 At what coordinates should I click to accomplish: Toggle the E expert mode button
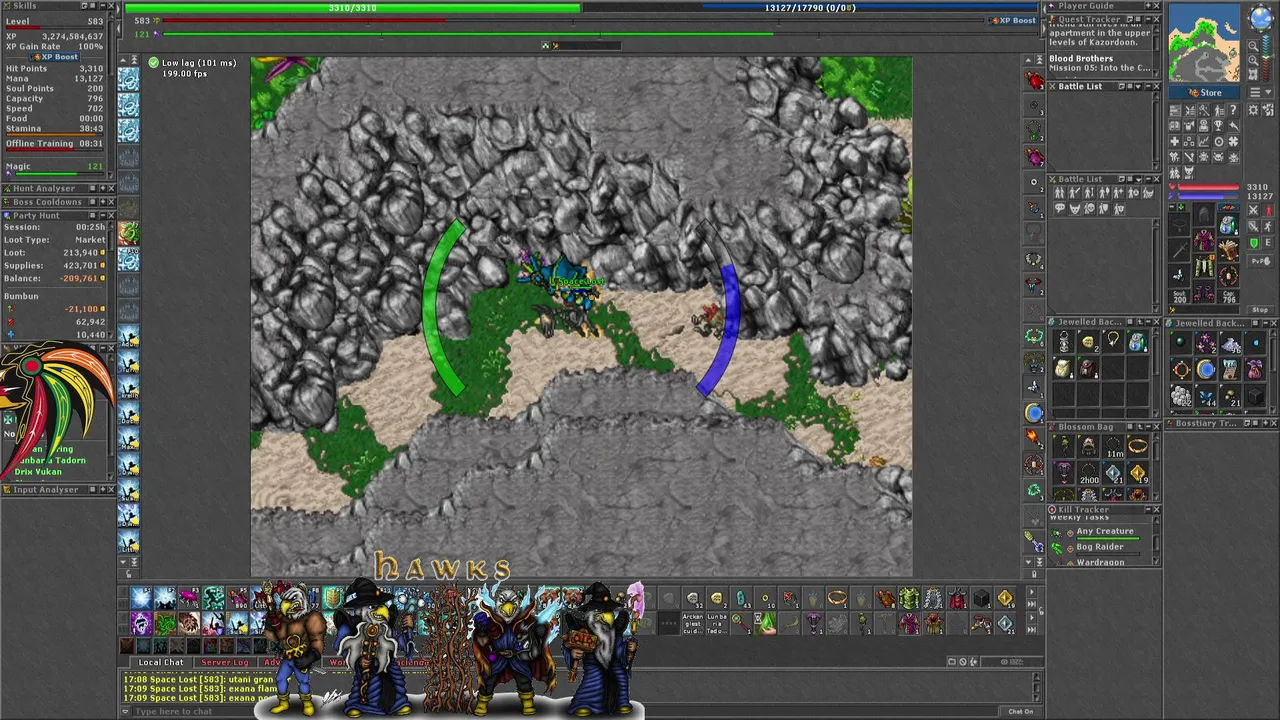(1268, 243)
